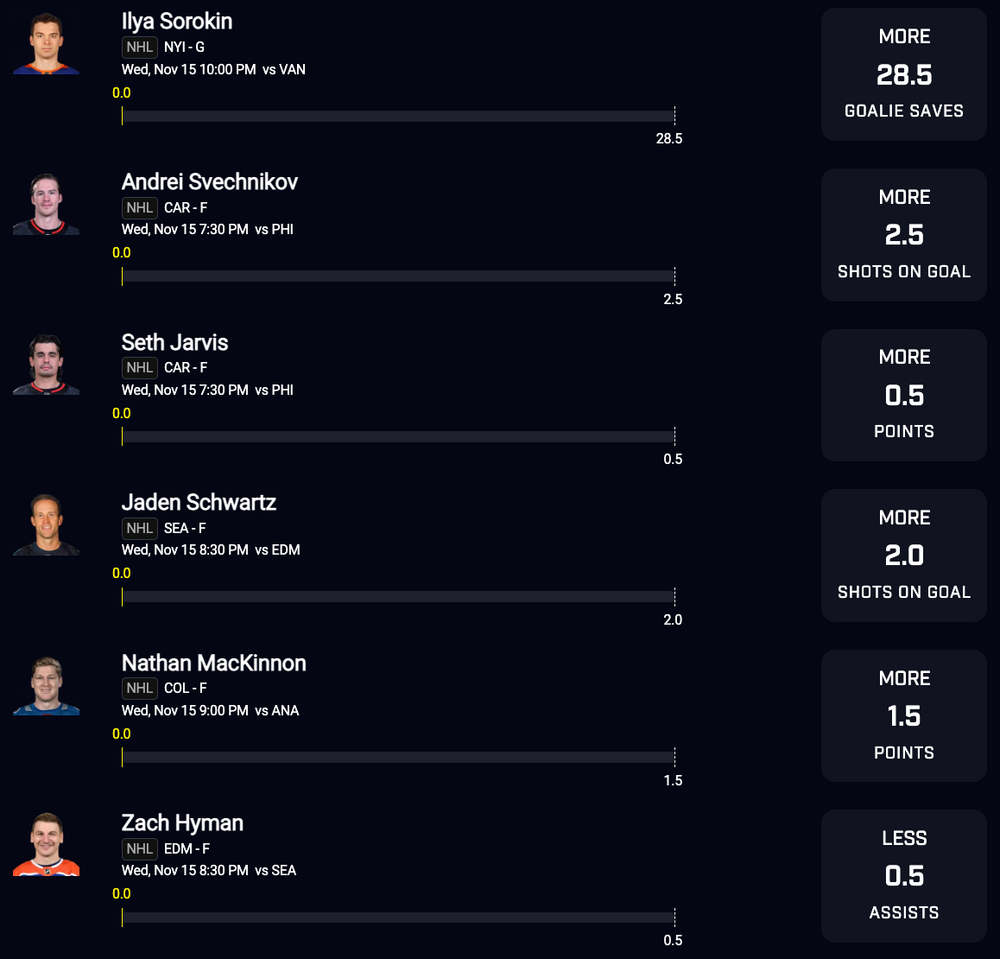Image resolution: width=1000 pixels, height=959 pixels.
Task: Click Ilya Sorokin's saves progress bar
Action: coord(398,116)
